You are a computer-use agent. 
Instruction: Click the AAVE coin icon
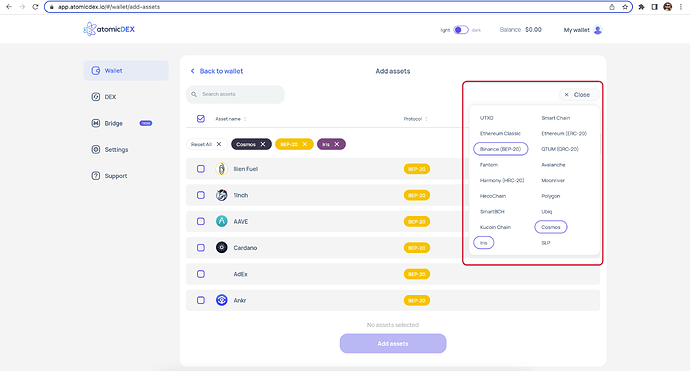222,221
